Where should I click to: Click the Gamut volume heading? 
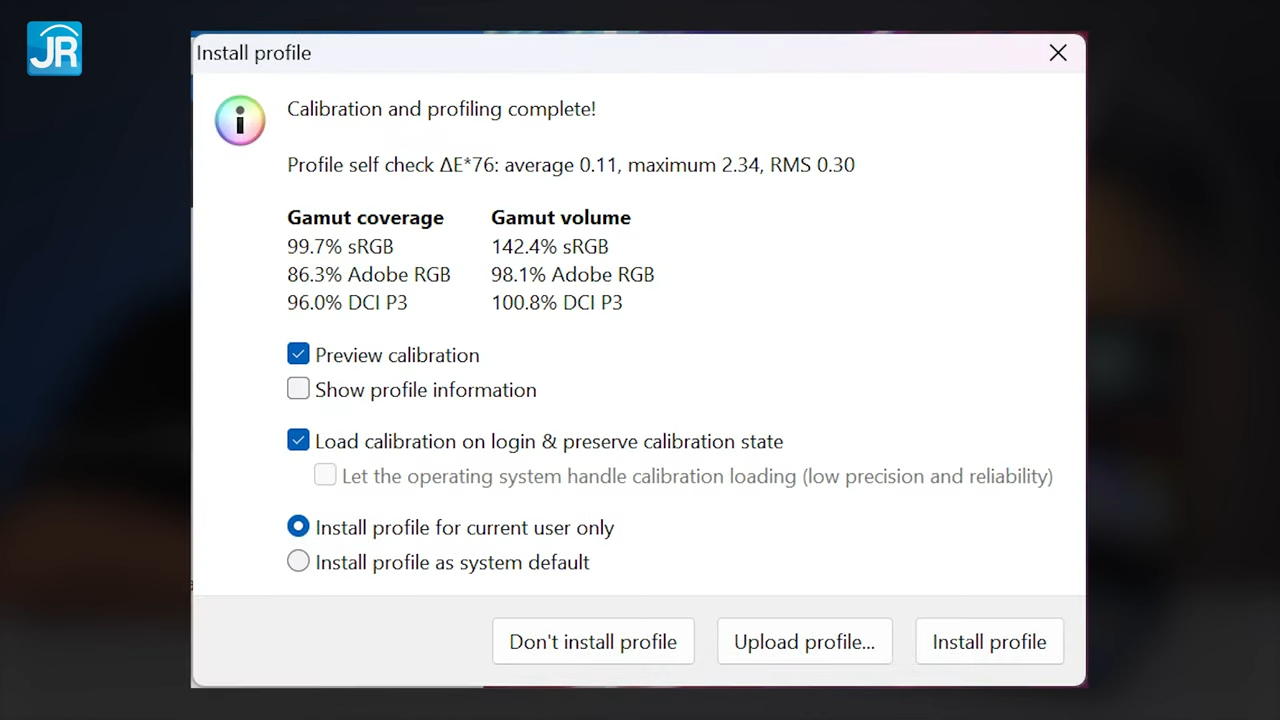560,218
